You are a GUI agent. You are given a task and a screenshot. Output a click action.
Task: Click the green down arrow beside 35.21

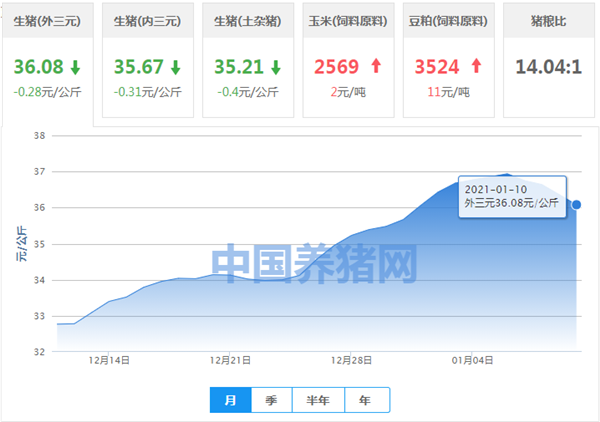click(x=276, y=67)
